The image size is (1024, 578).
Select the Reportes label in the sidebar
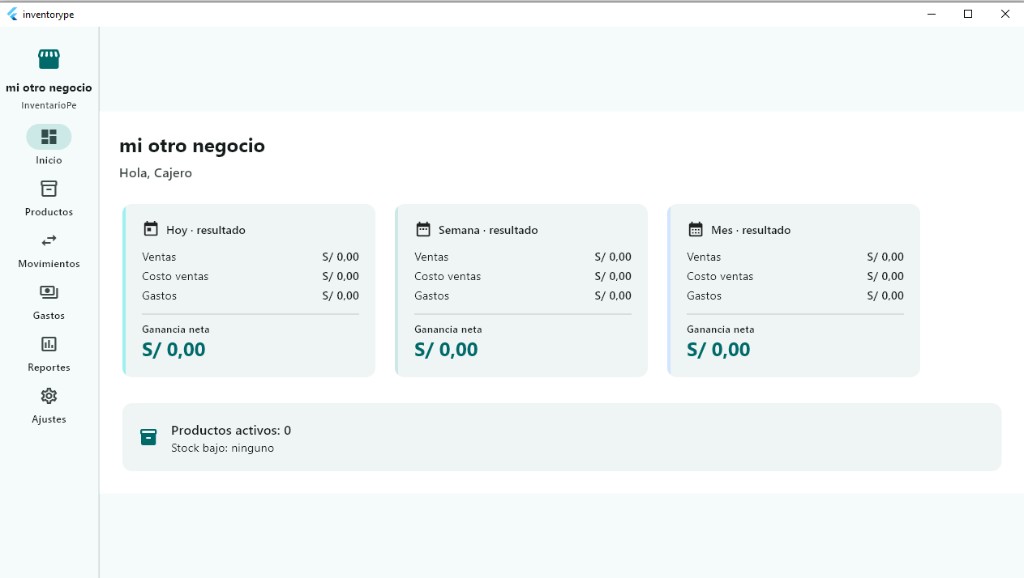[49, 367]
